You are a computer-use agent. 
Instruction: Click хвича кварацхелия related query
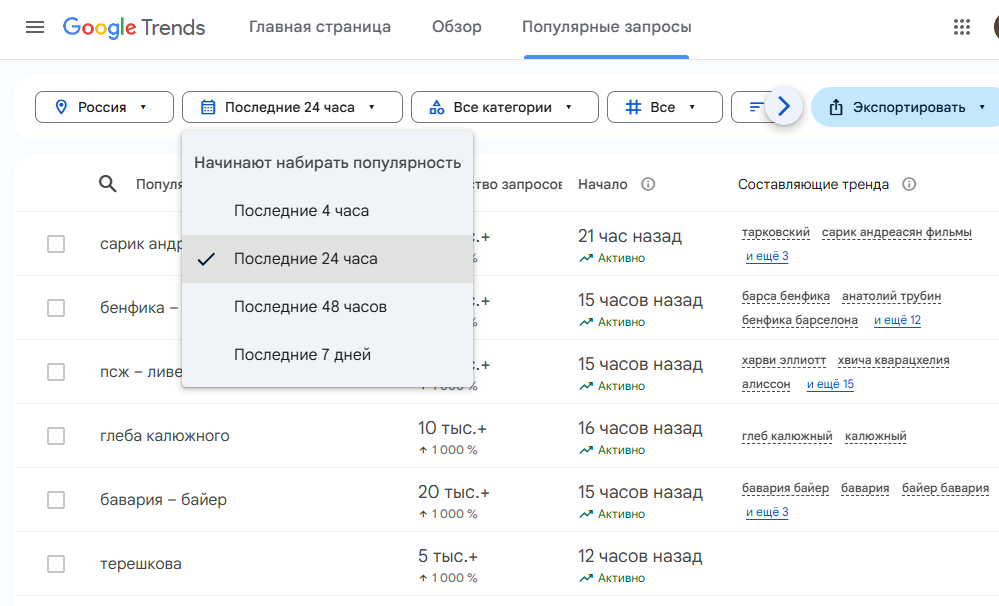click(893, 361)
